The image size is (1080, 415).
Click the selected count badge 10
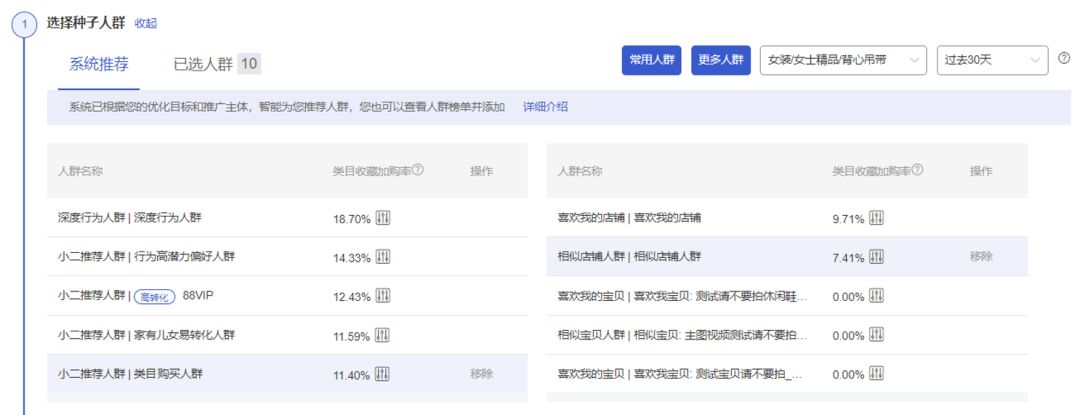[249, 65]
